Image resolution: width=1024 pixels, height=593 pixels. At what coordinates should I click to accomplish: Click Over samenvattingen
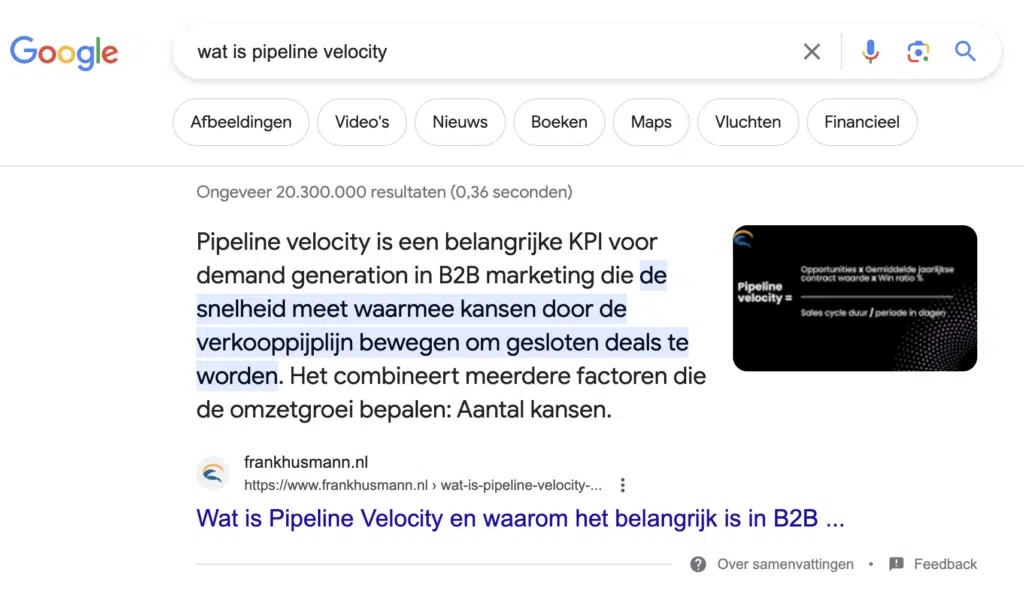784,564
